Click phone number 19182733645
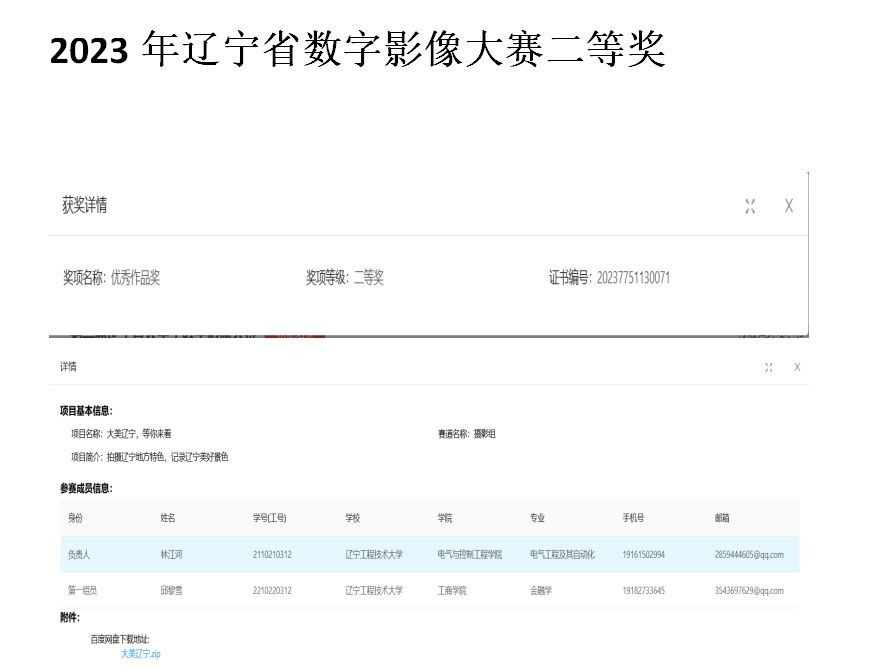Viewport: 884px width, 671px height. pos(643,590)
